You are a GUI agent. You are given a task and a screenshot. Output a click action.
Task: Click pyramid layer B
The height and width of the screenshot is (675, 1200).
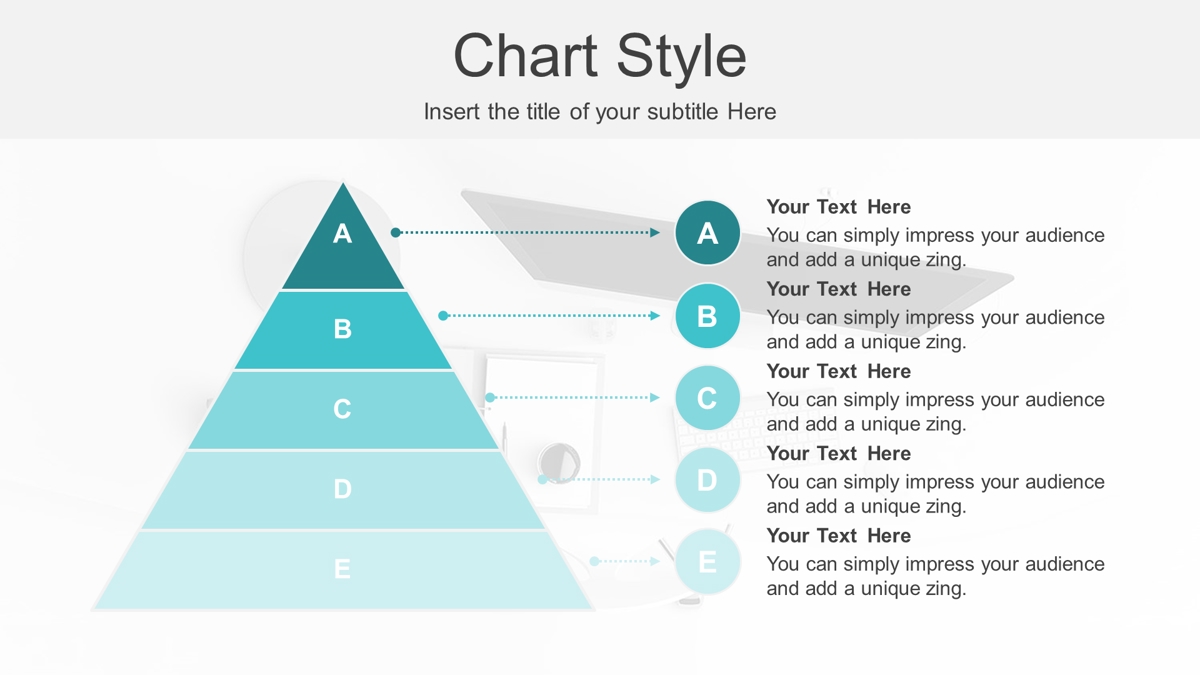pyautogui.click(x=343, y=330)
